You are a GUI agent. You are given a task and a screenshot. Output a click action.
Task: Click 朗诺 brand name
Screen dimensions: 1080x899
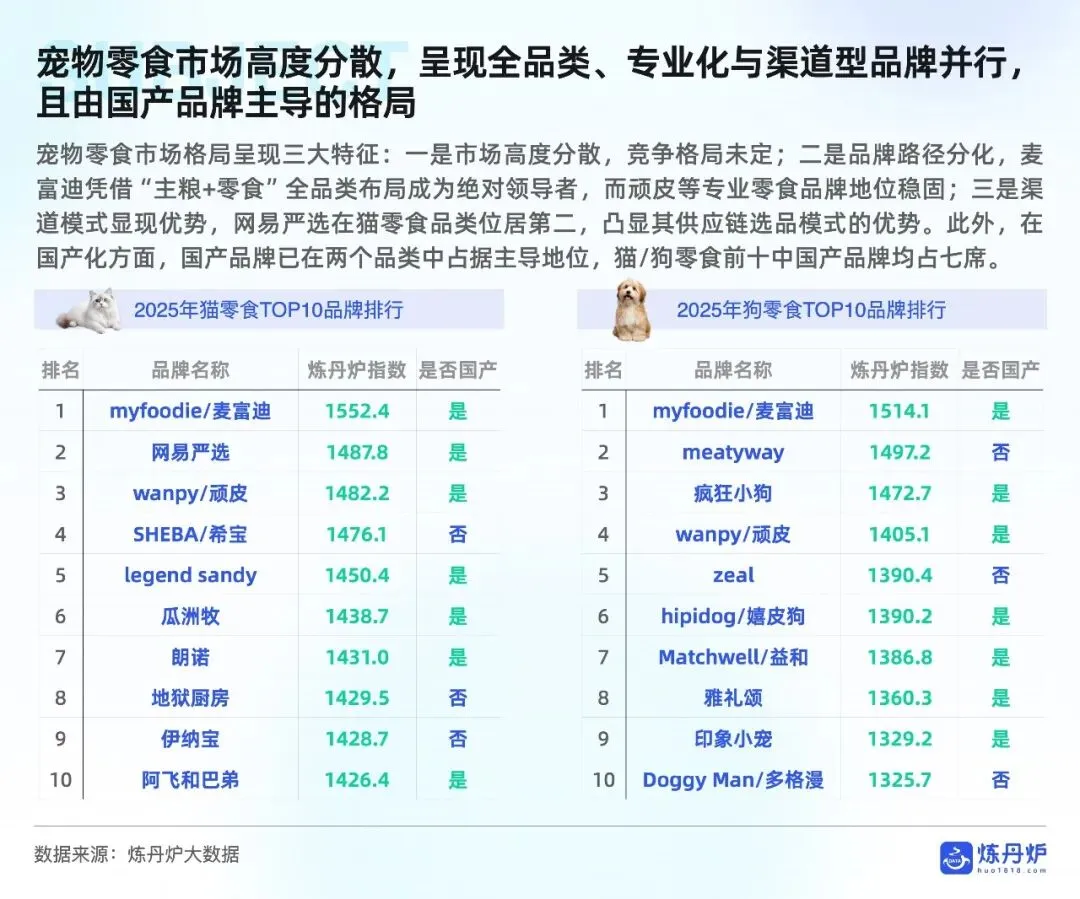(190, 657)
